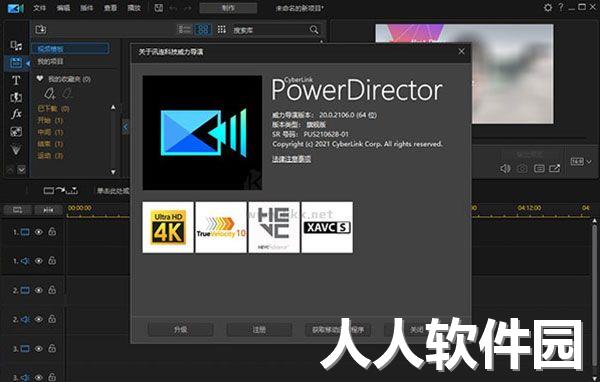The width and height of the screenshot is (600, 382).
Task: Open the 播放 menu
Action: click(134, 8)
